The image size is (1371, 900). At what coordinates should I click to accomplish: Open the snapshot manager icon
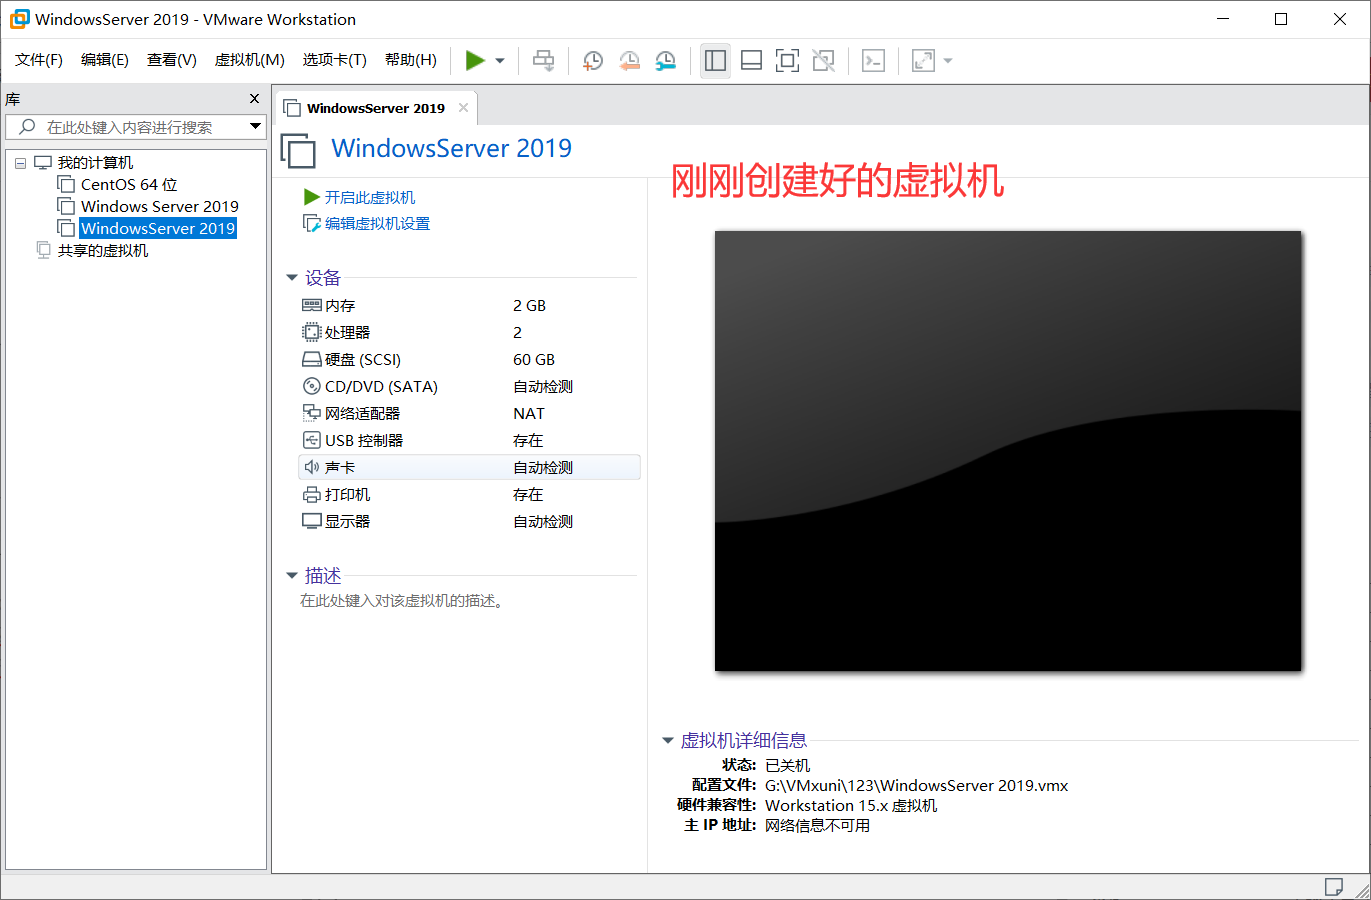666,61
